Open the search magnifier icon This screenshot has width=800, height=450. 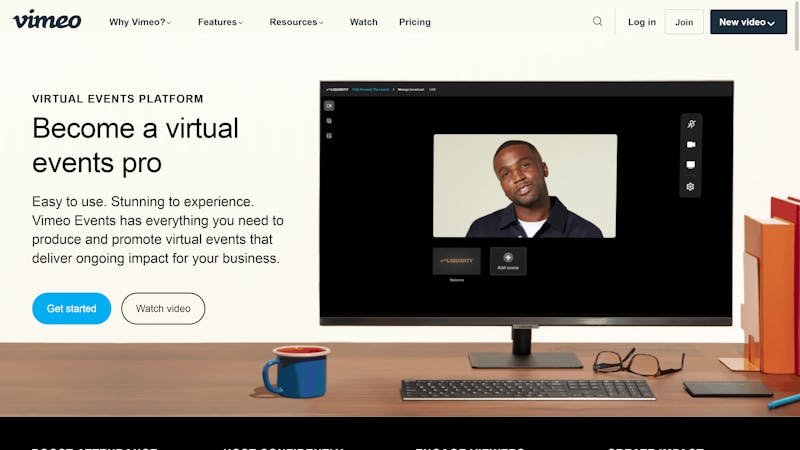(597, 21)
